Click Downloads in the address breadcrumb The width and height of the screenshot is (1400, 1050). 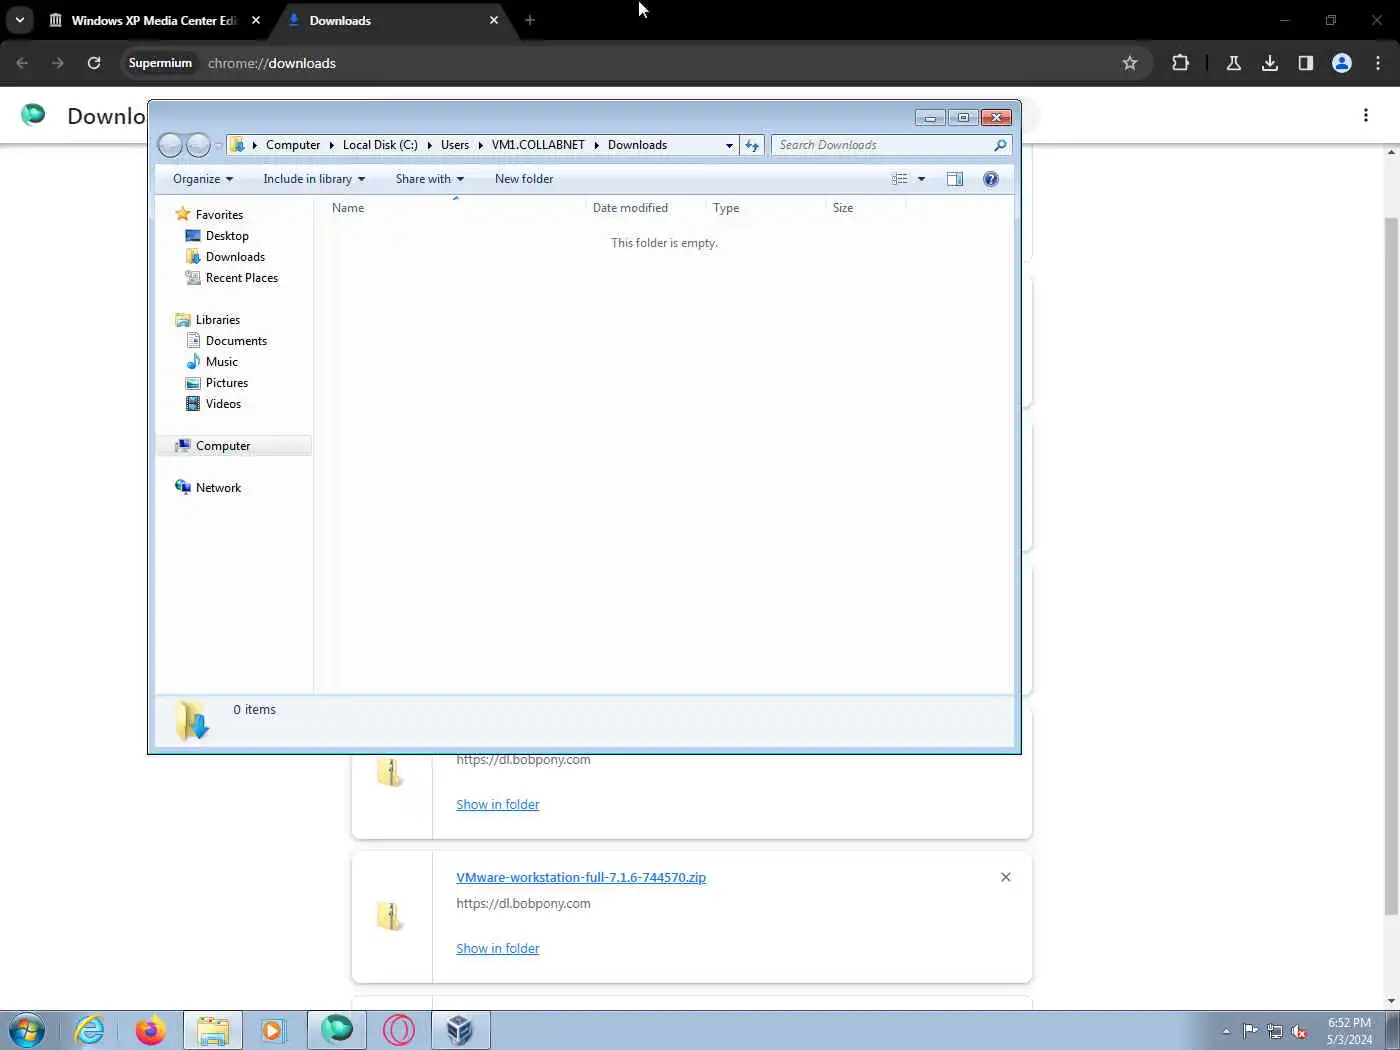[x=637, y=145]
